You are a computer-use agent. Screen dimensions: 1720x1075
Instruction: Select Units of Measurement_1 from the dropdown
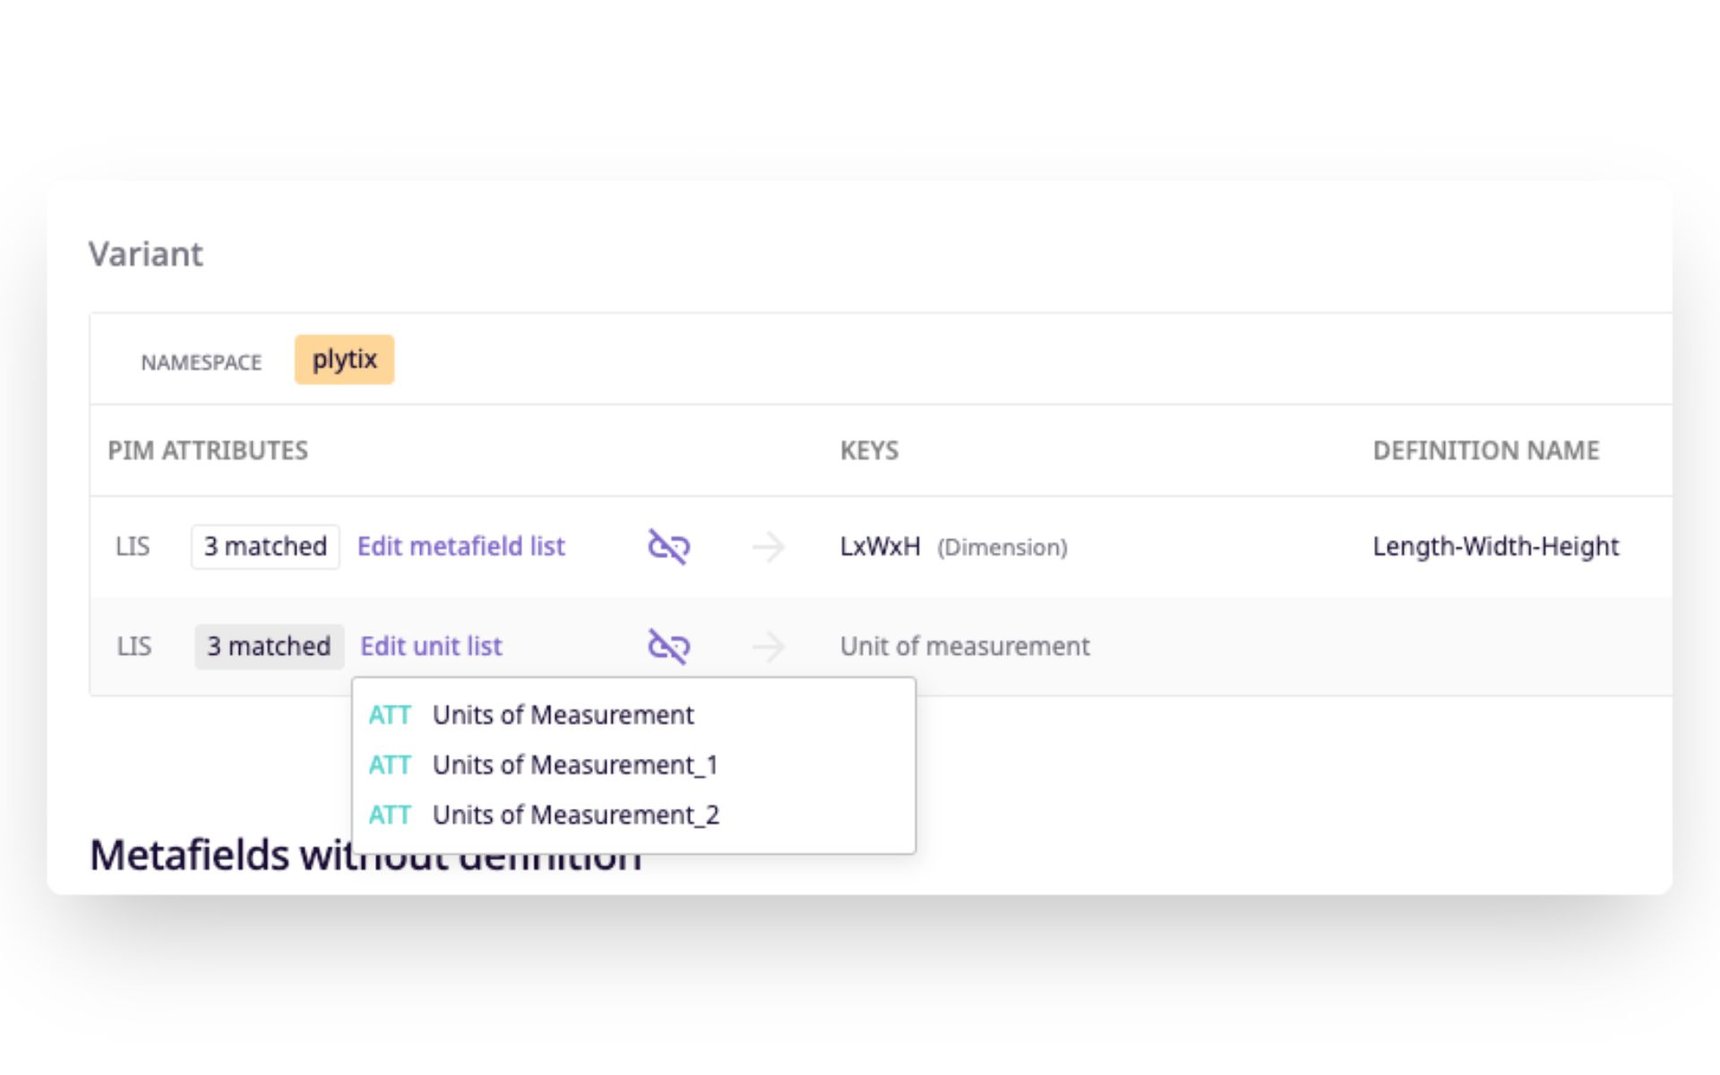click(x=575, y=765)
